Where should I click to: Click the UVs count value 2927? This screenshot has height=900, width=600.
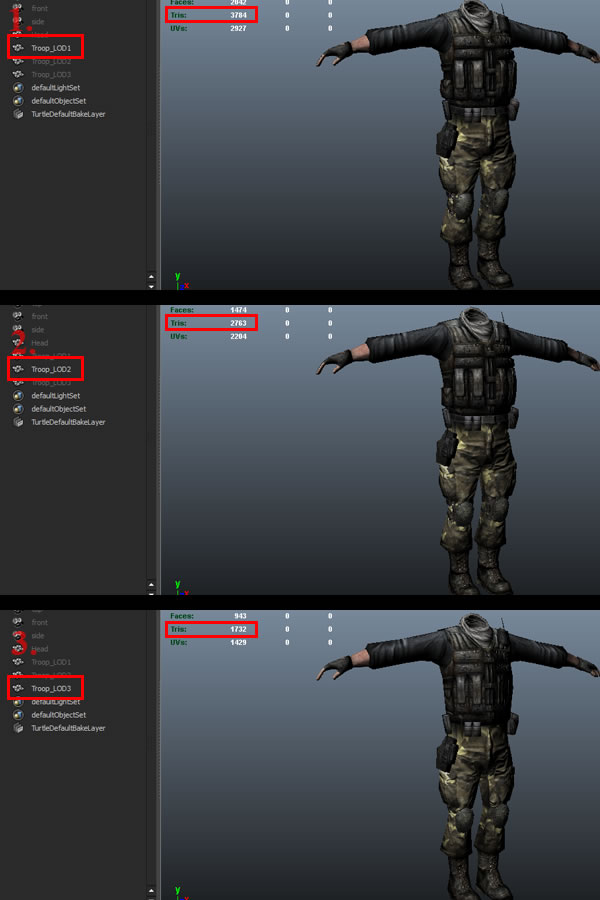[238, 28]
